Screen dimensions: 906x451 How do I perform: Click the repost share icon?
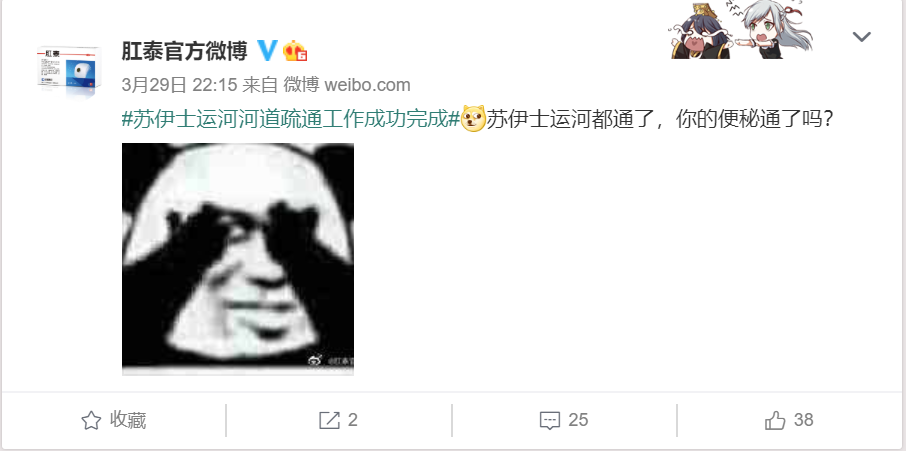[329, 420]
